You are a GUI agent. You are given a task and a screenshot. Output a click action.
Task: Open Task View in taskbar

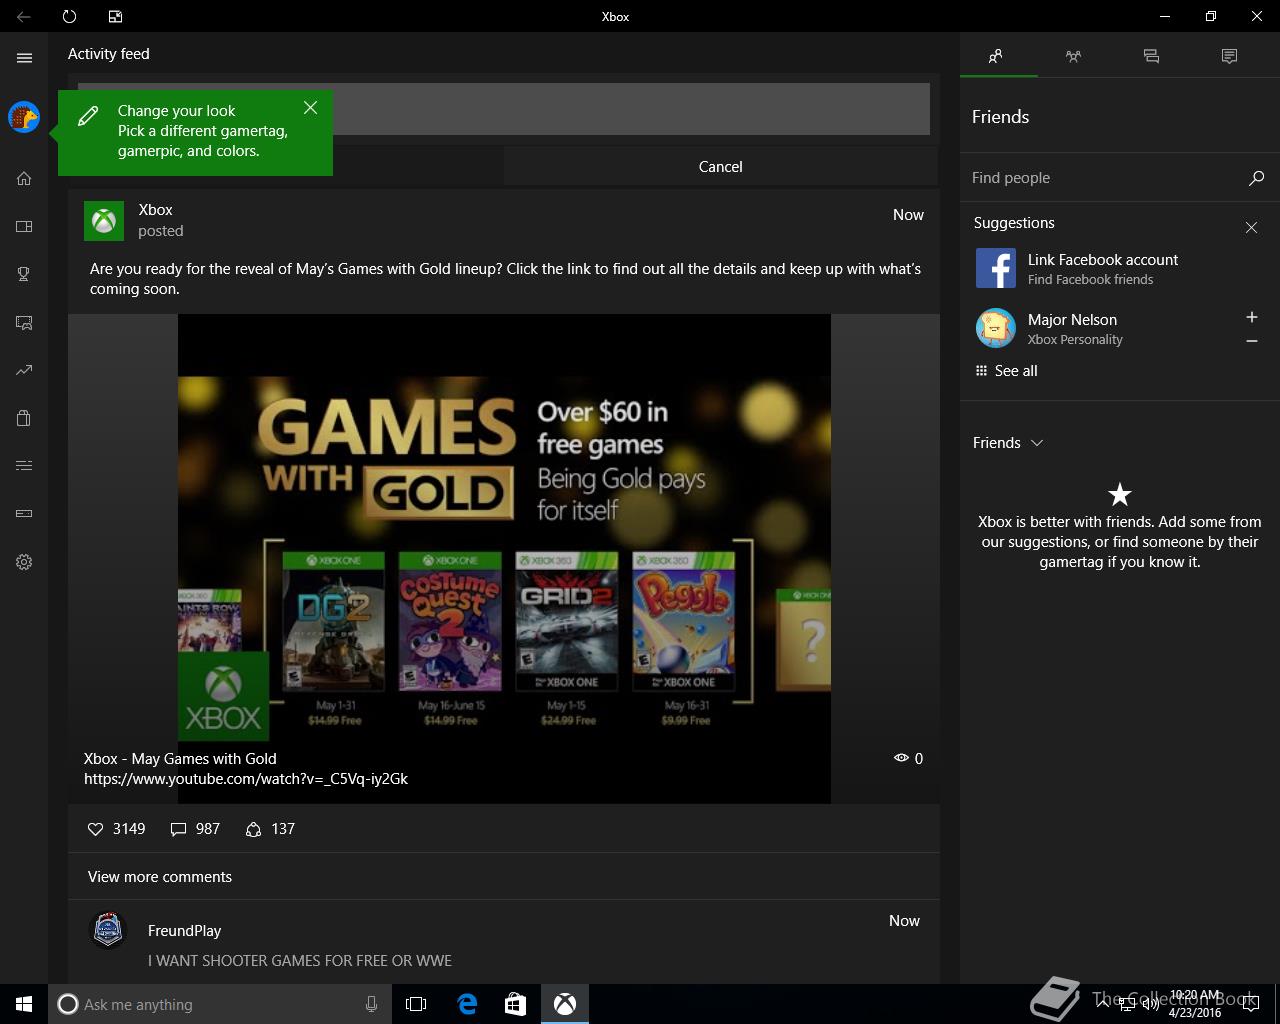click(x=416, y=1004)
